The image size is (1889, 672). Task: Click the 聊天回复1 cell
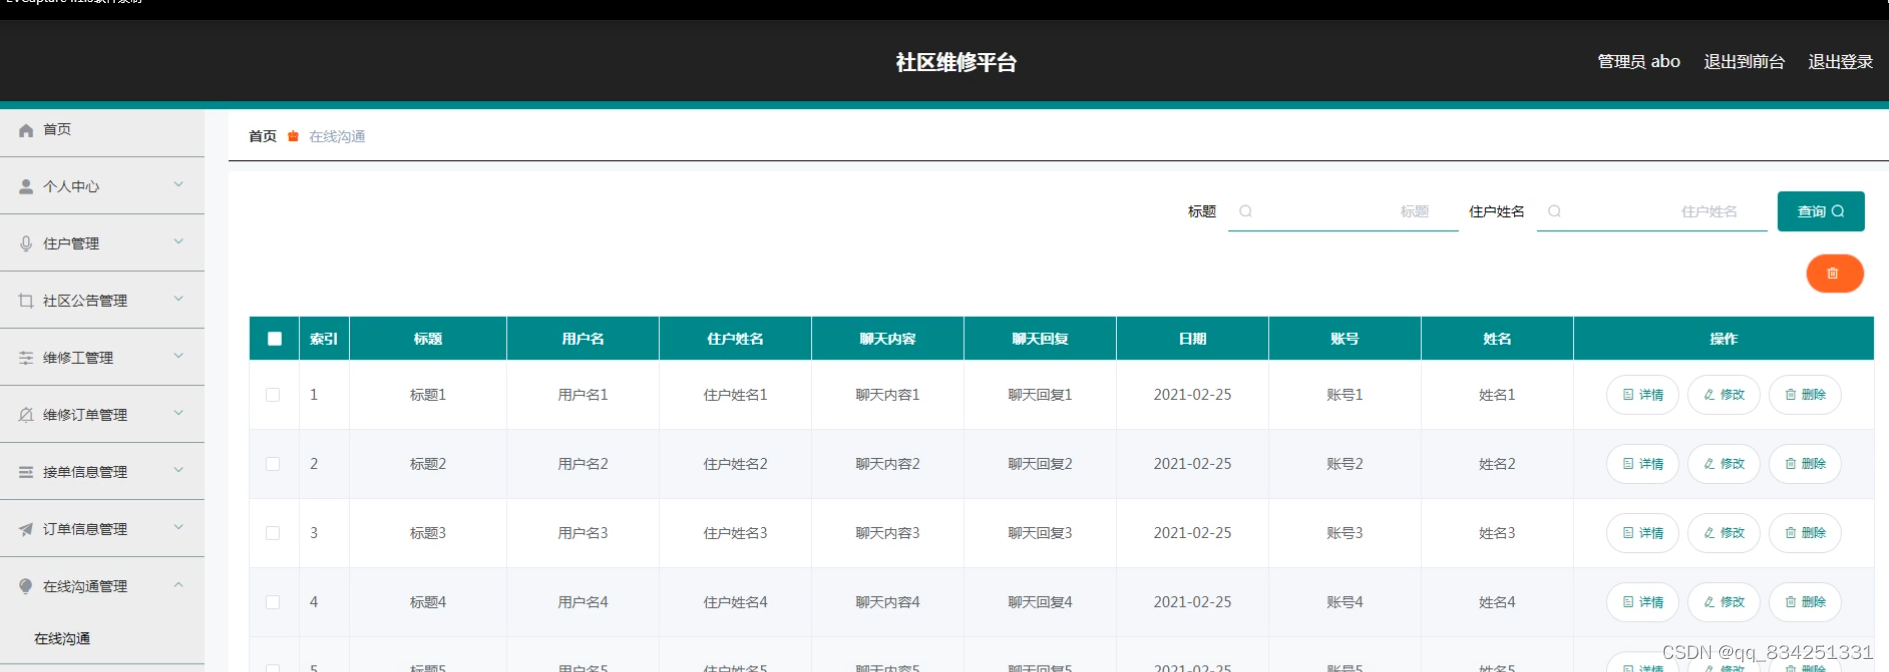click(1040, 395)
